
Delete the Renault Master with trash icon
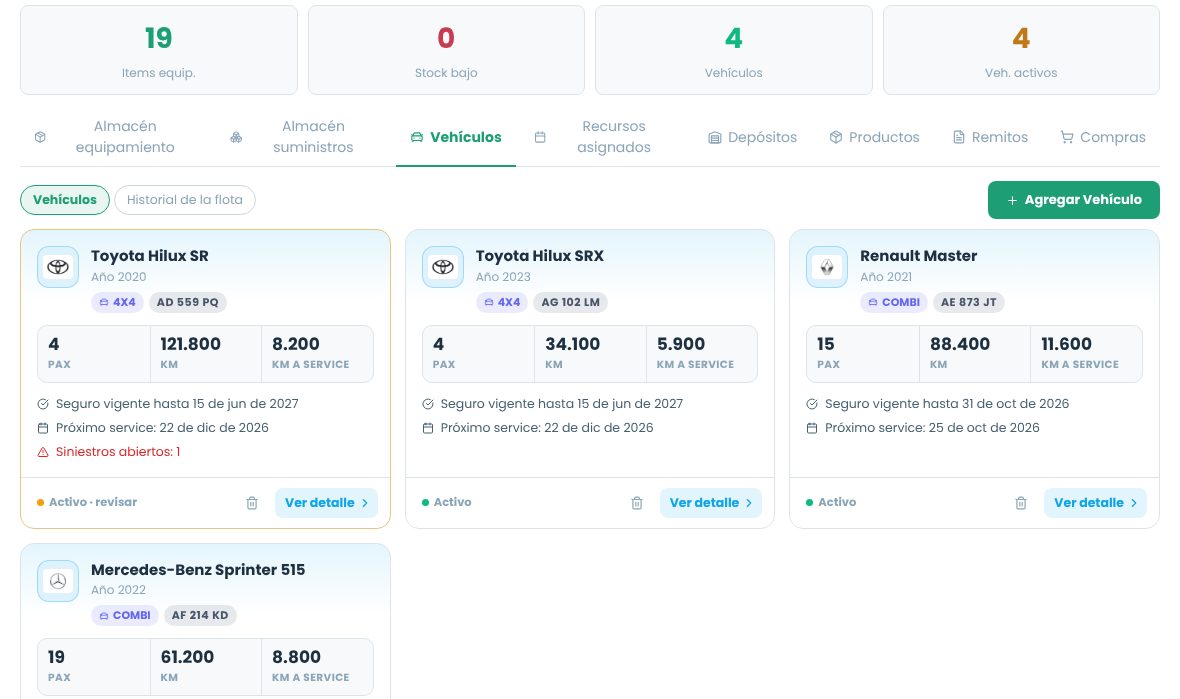point(1020,503)
